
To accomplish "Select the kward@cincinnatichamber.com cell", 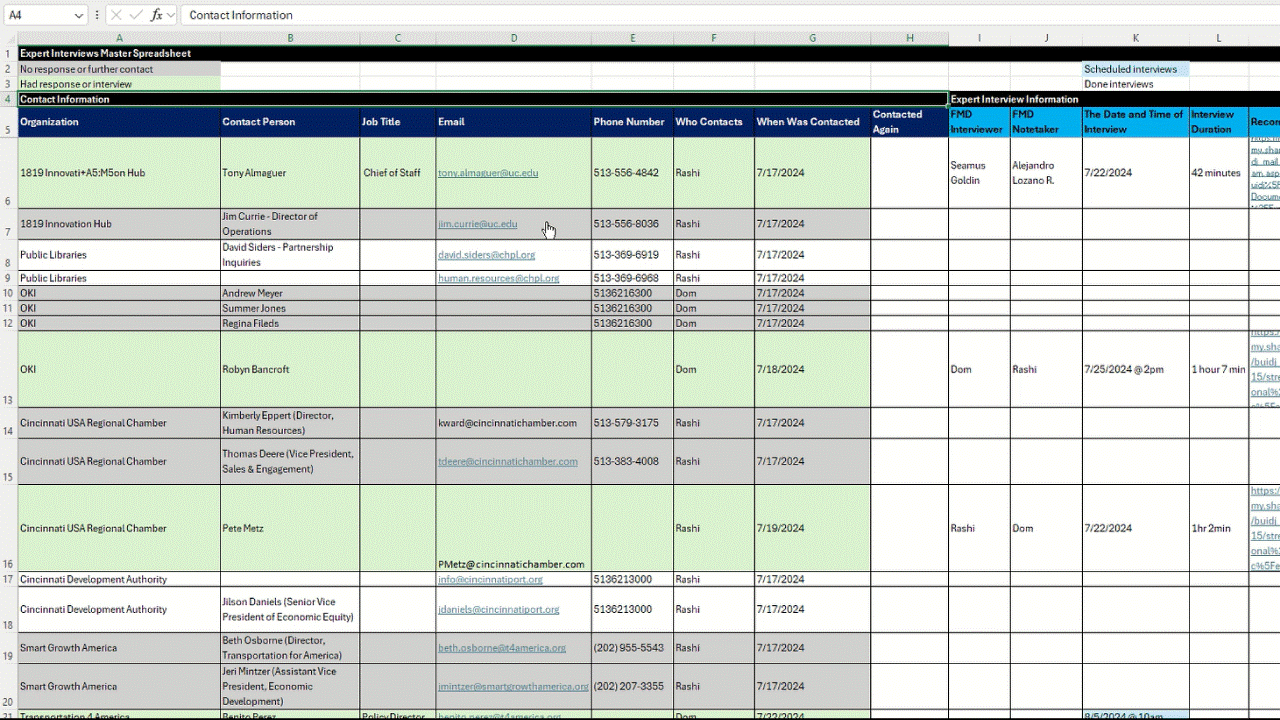I will click(513, 423).
